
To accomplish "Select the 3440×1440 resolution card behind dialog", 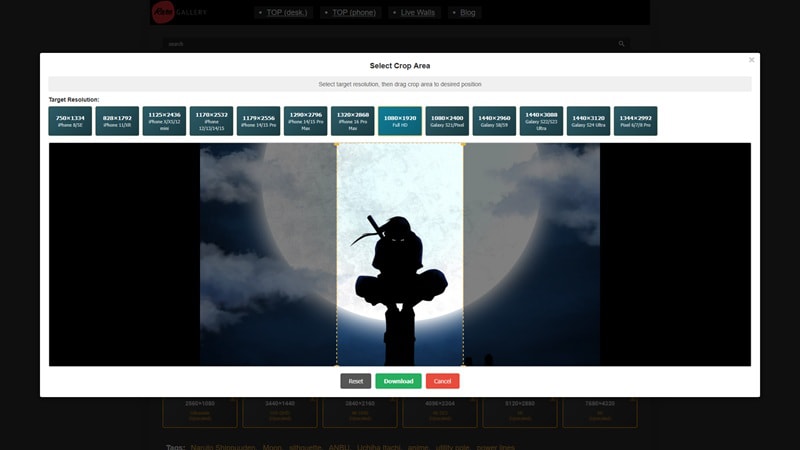I will 280,411.
